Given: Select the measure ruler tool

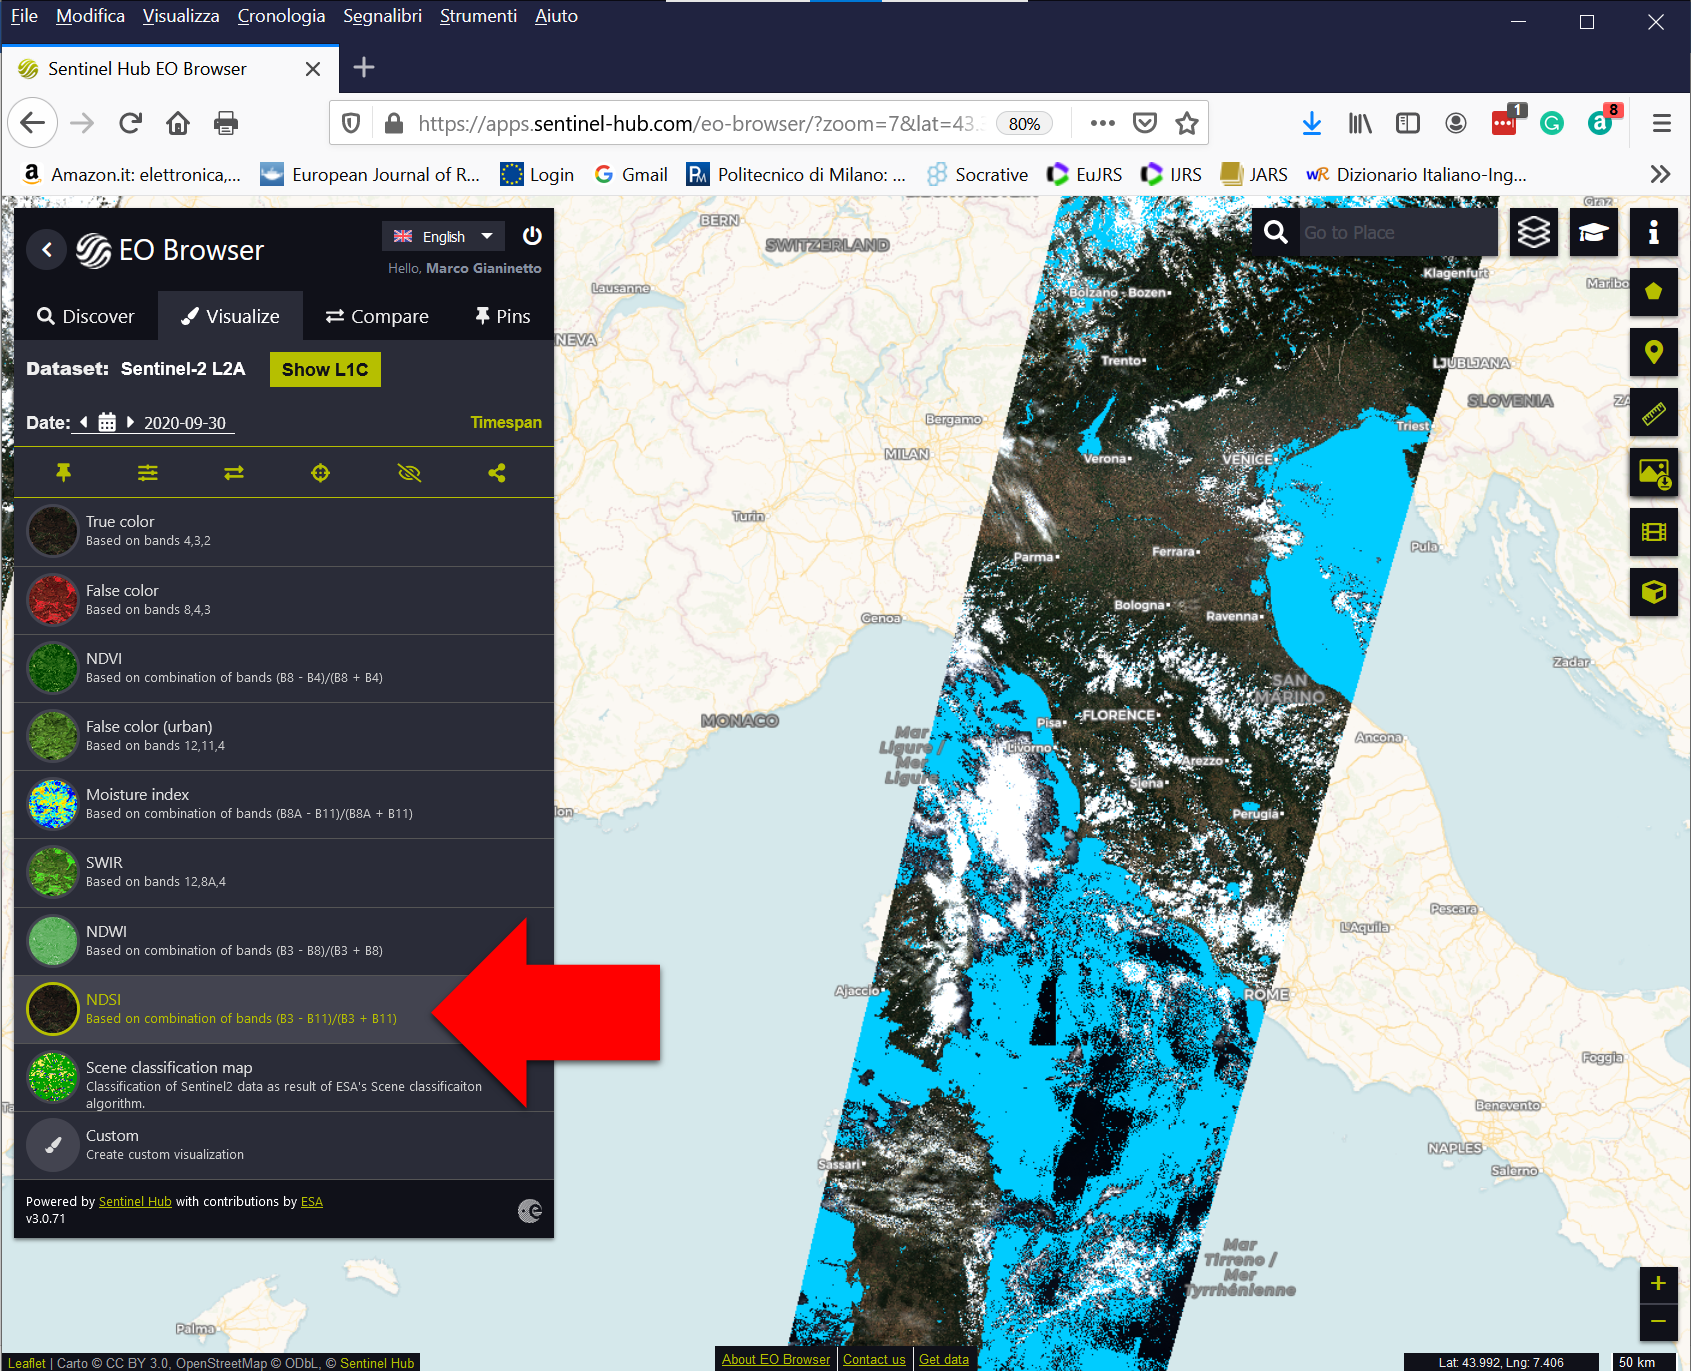Looking at the screenshot, I should click(1653, 412).
